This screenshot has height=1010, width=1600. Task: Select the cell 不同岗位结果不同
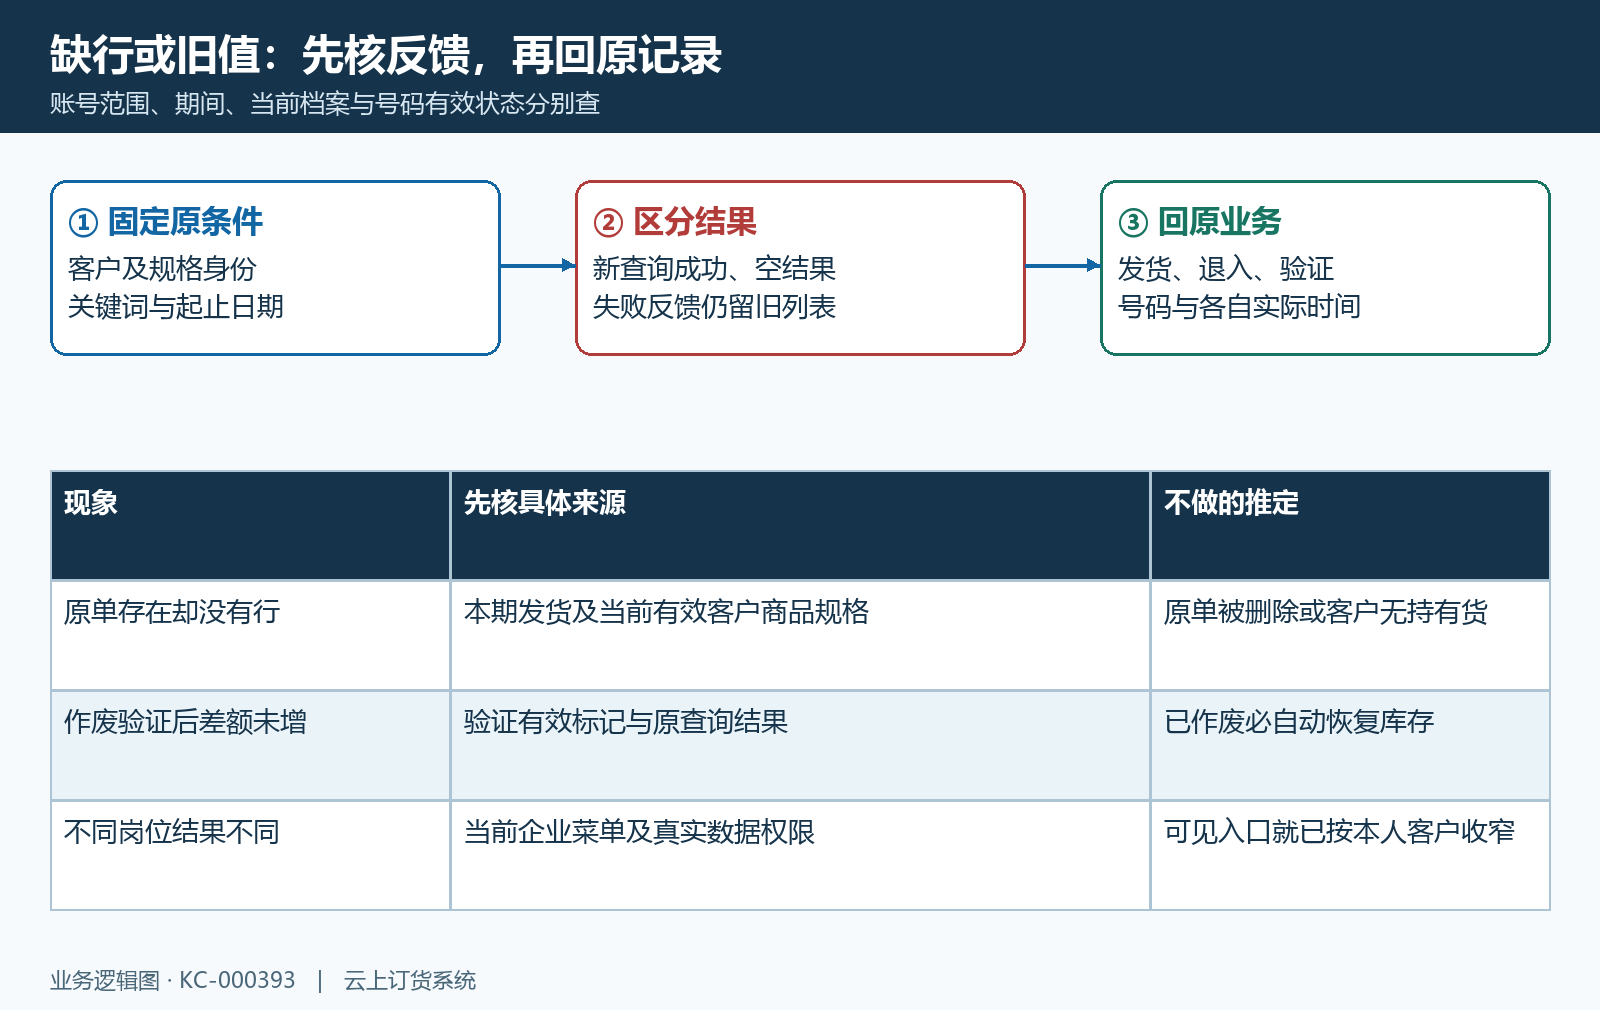(x=251, y=856)
